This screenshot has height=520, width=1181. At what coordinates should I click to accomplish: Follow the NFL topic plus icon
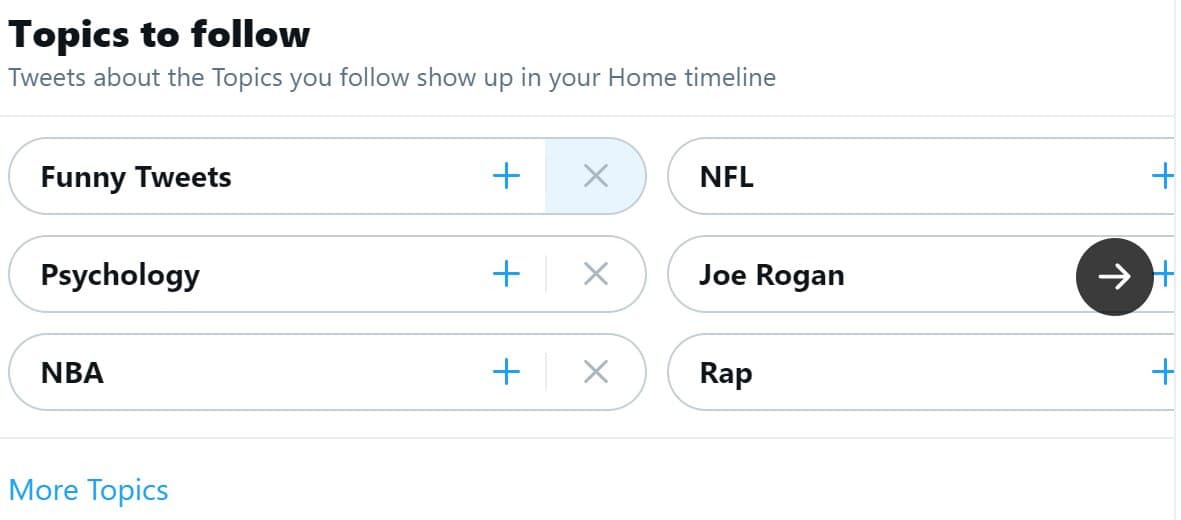click(1162, 177)
